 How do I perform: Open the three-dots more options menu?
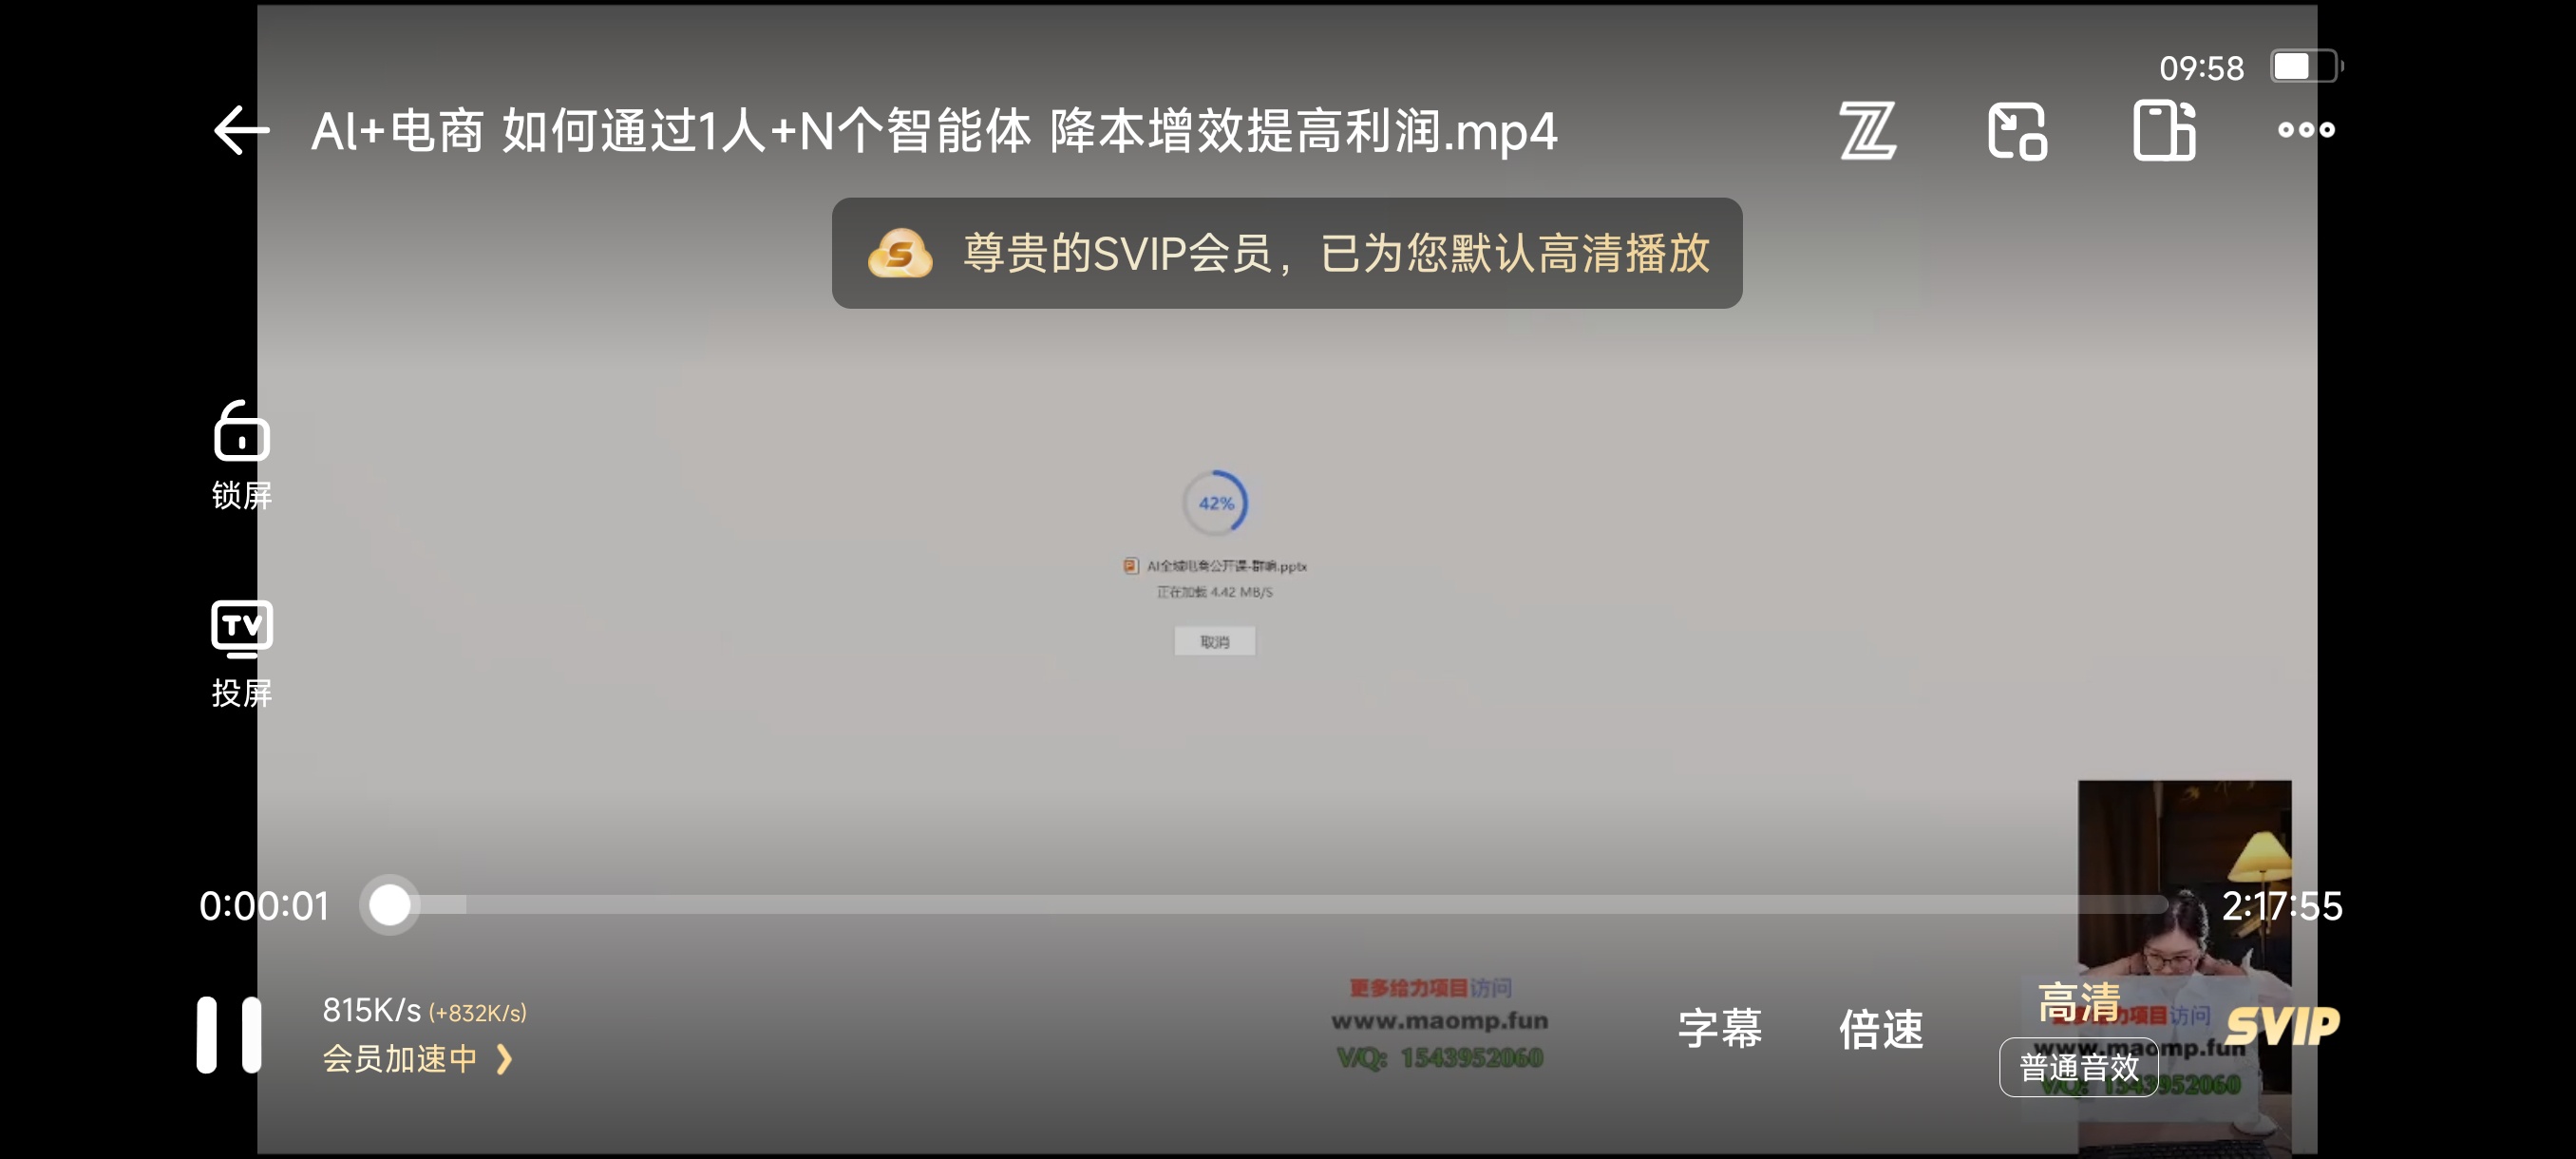[2306, 130]
